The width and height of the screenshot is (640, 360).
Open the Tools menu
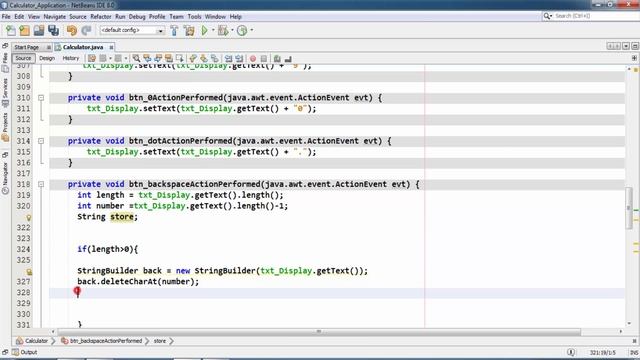pos(194,17)
